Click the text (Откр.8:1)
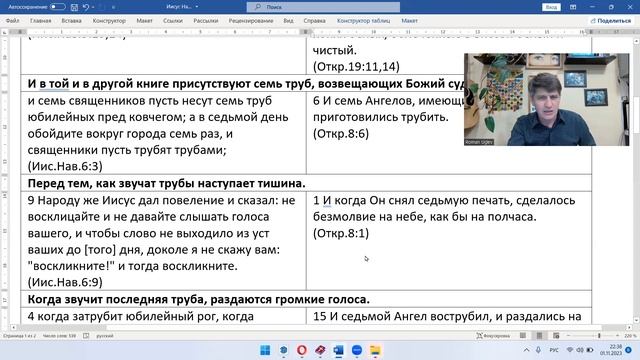Screen dimensions: 640x360 pos(341,233)
